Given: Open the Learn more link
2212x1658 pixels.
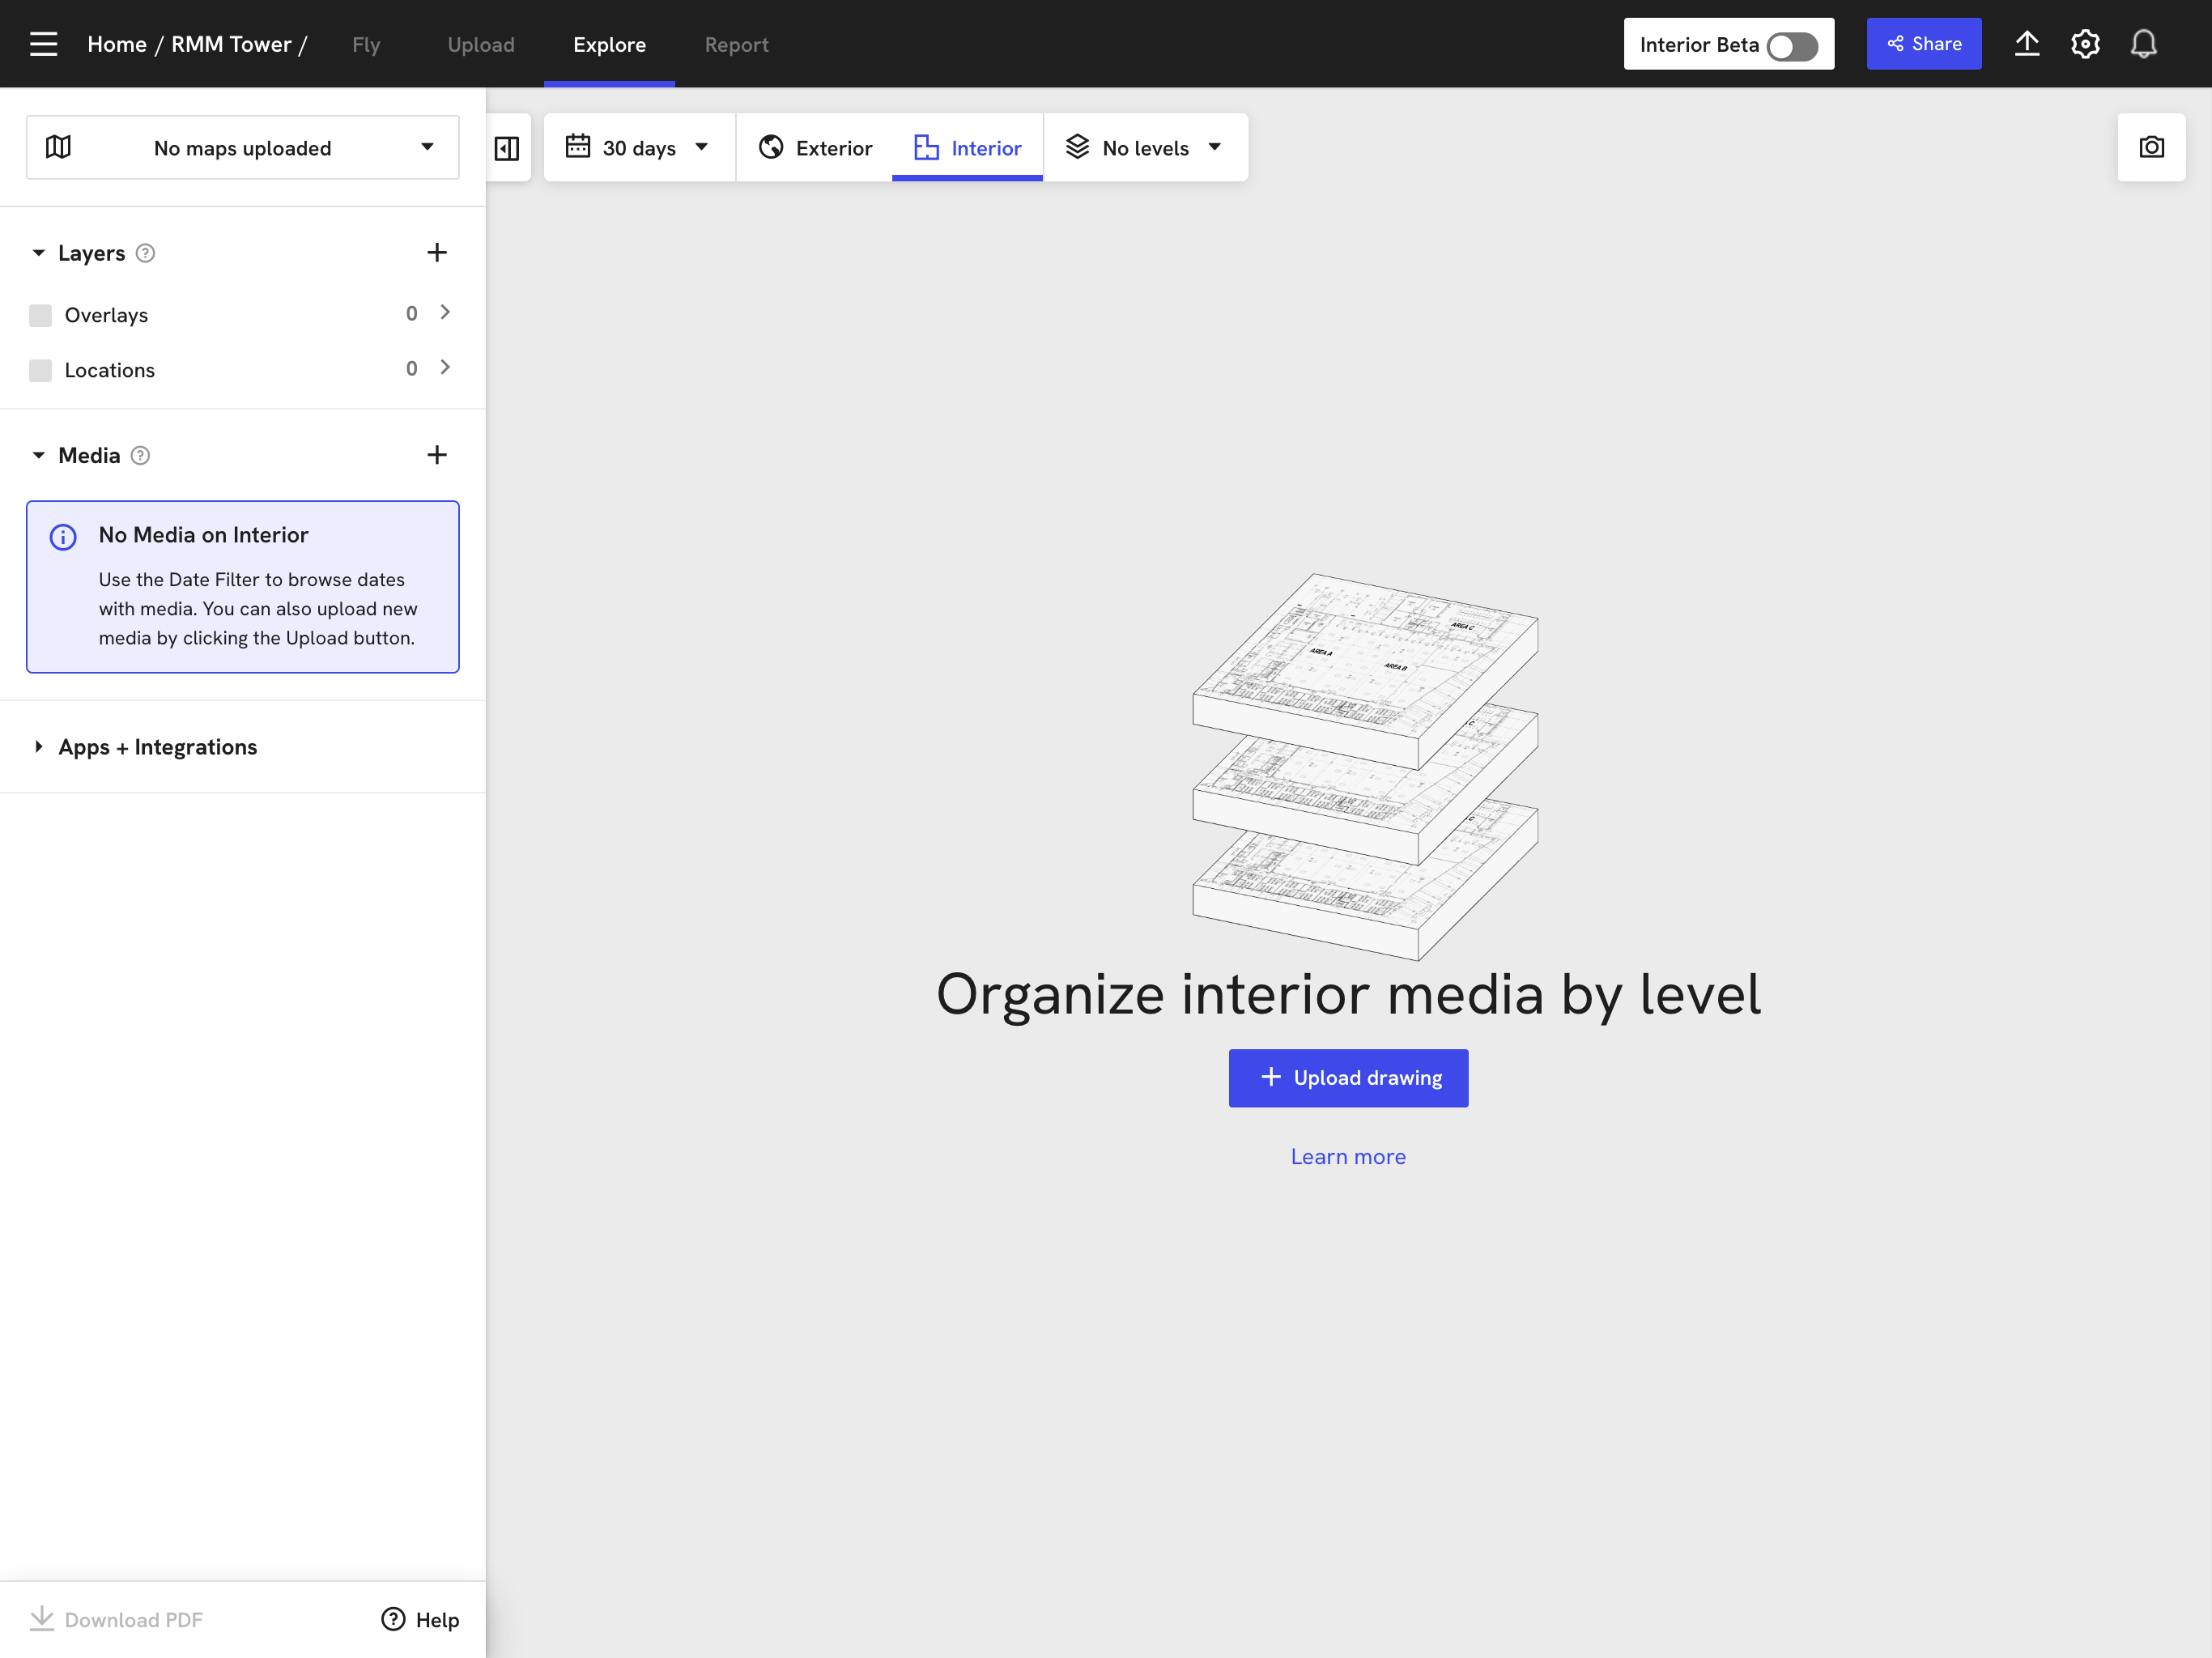Looking at the screenshot, I should [1348, 1157].
